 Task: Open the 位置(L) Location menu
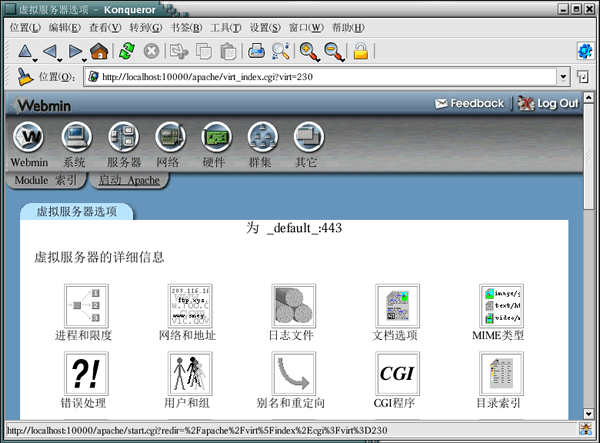click(x=25, y=28)
